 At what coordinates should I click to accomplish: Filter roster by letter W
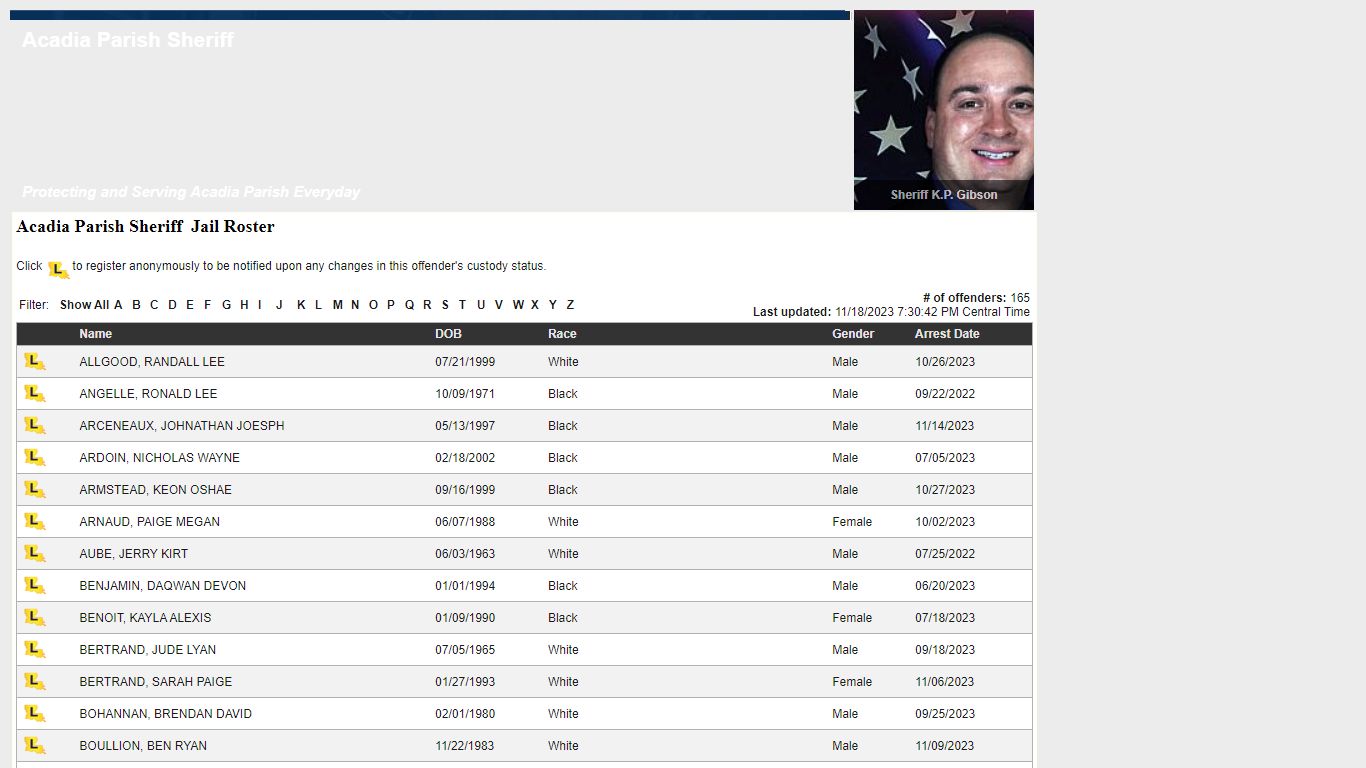518,305
